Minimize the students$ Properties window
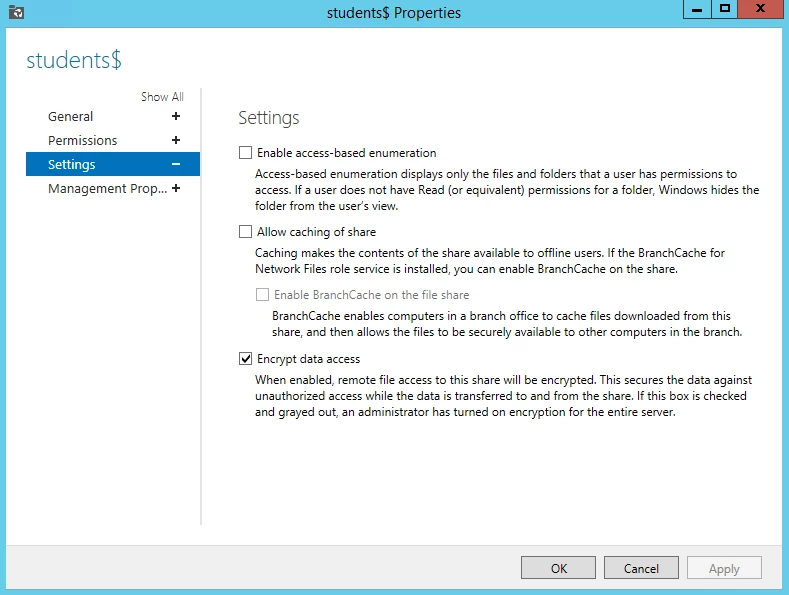Screen dimensions: 789x595 coord(697,9)
